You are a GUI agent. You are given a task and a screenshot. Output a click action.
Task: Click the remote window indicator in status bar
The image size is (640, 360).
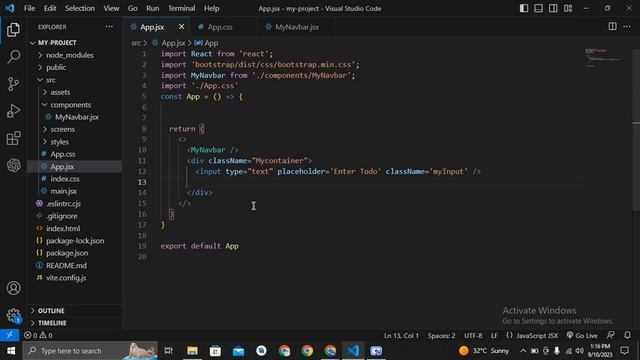9,335
